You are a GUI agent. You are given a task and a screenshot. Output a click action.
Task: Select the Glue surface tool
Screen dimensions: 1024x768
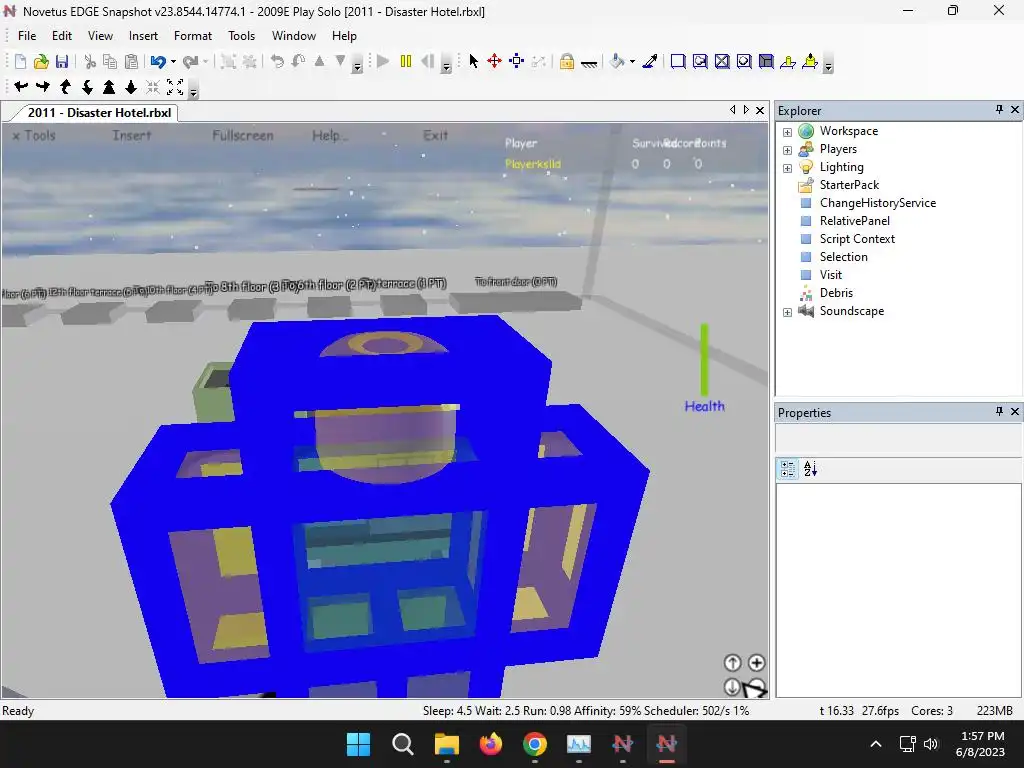700,61
